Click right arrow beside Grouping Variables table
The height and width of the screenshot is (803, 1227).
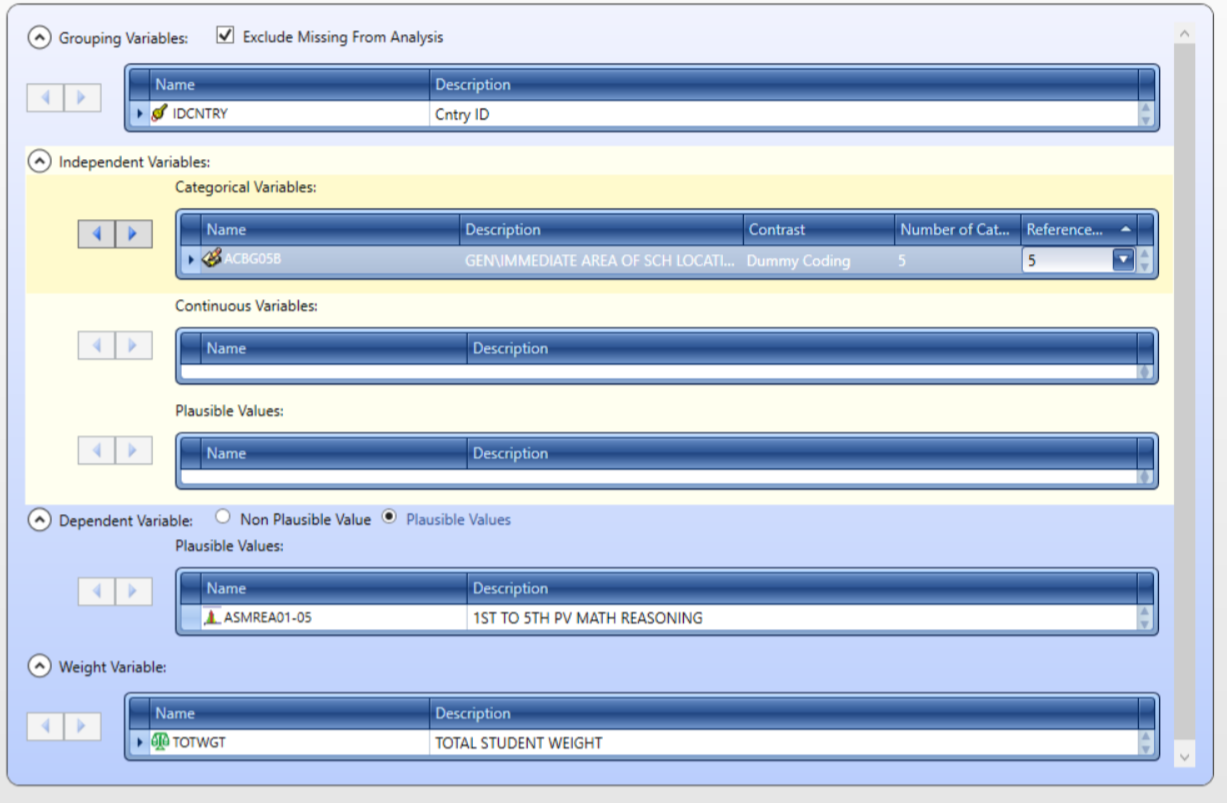click(x=82, y=98)
